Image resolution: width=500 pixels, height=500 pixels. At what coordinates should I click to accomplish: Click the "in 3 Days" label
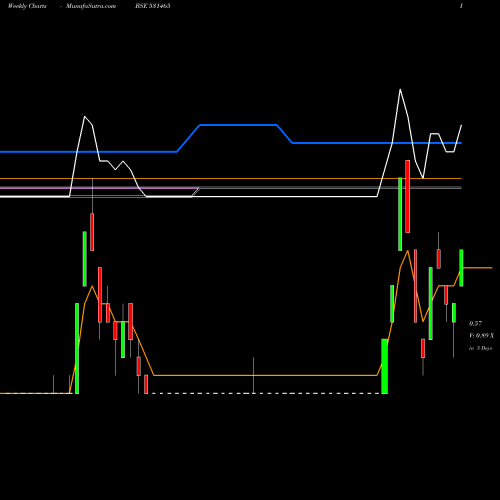click(x=480, y=348)
